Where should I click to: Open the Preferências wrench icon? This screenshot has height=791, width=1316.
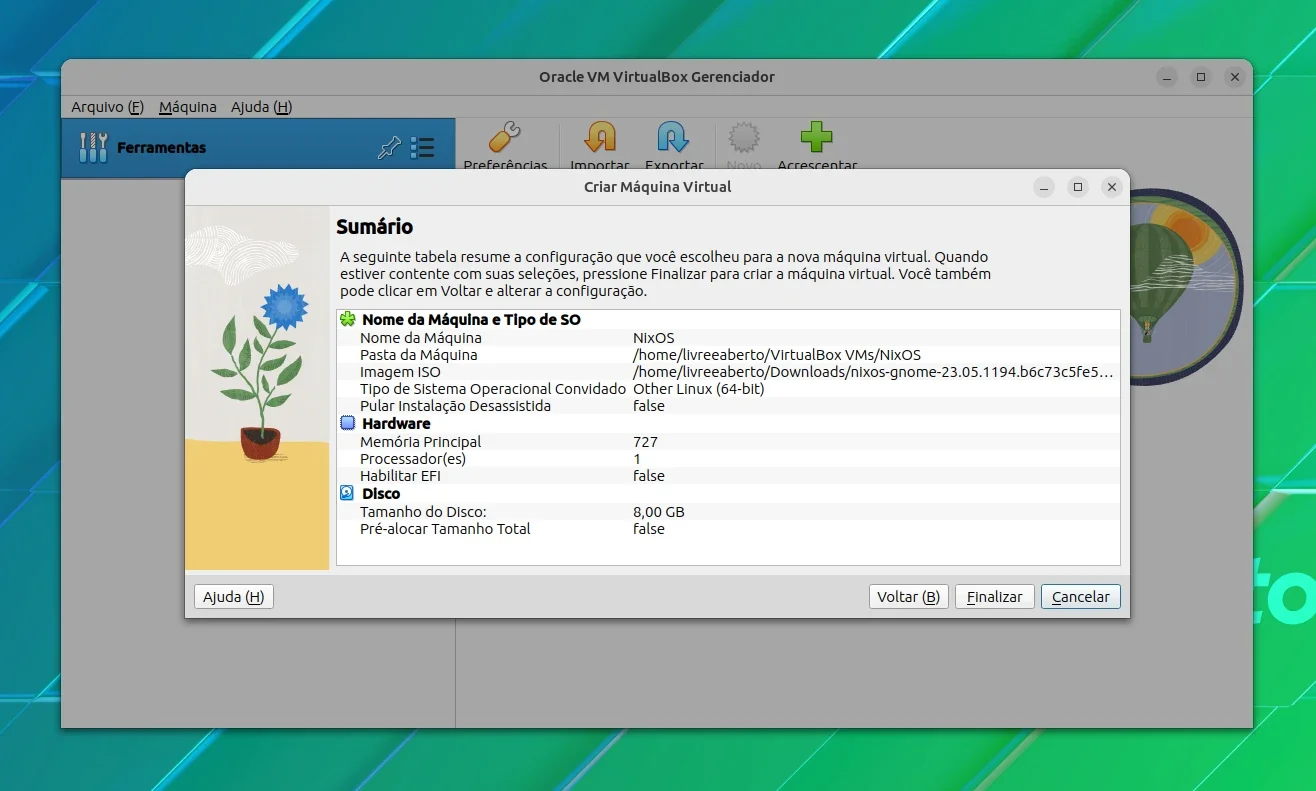505,137
